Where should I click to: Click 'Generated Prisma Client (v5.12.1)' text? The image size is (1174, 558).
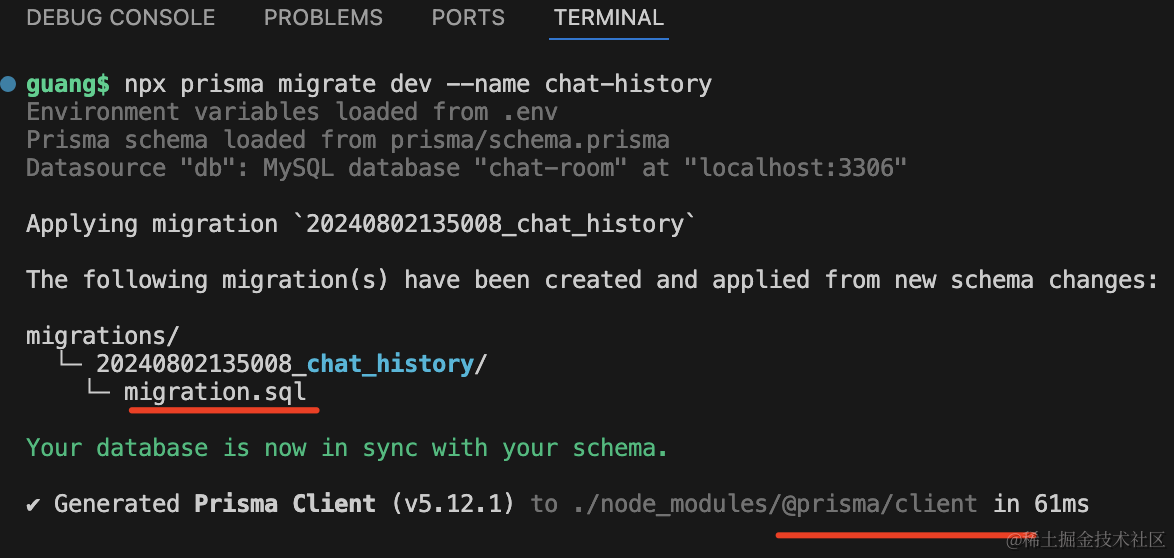284,504
